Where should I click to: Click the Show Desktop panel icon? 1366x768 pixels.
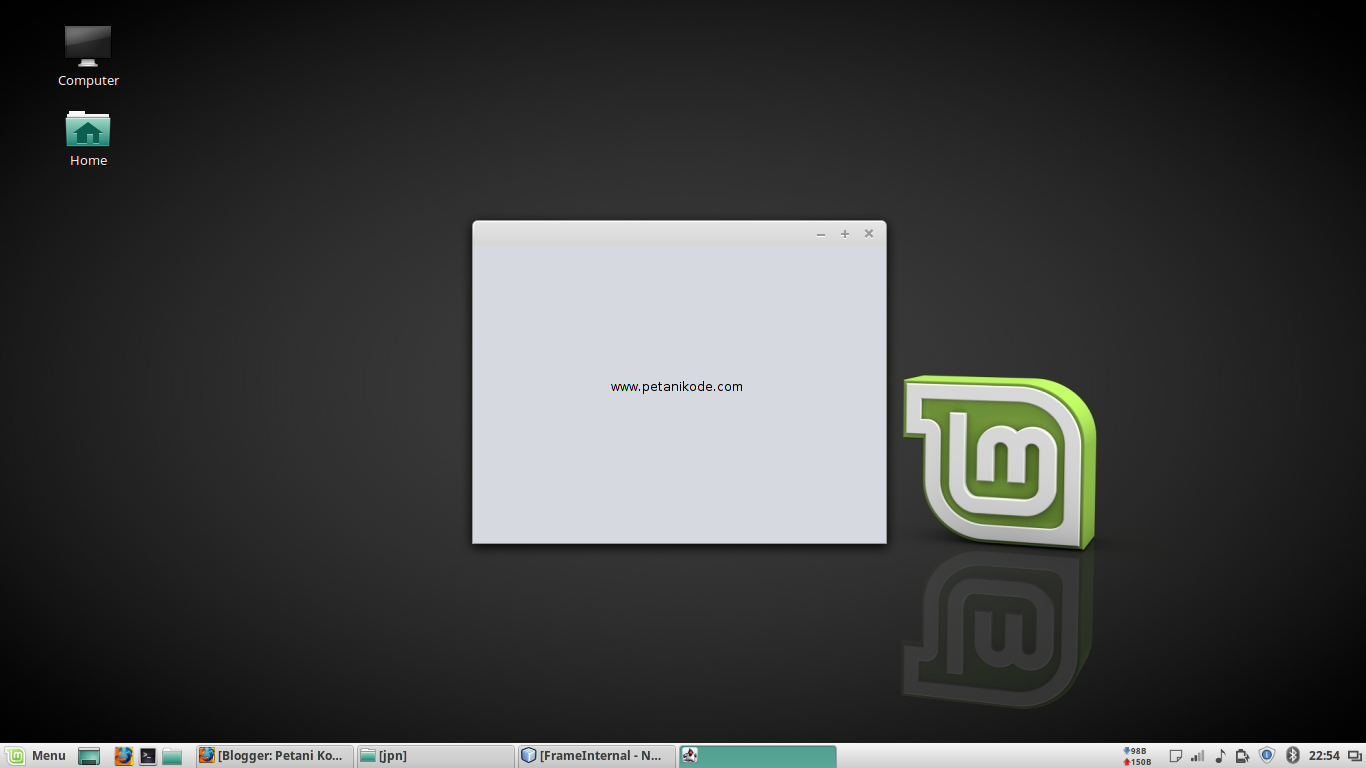[x=89, y=756]
